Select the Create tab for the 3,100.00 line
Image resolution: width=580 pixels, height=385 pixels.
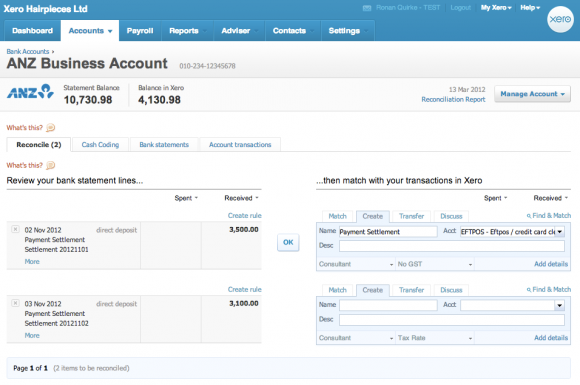coord(372,290)
